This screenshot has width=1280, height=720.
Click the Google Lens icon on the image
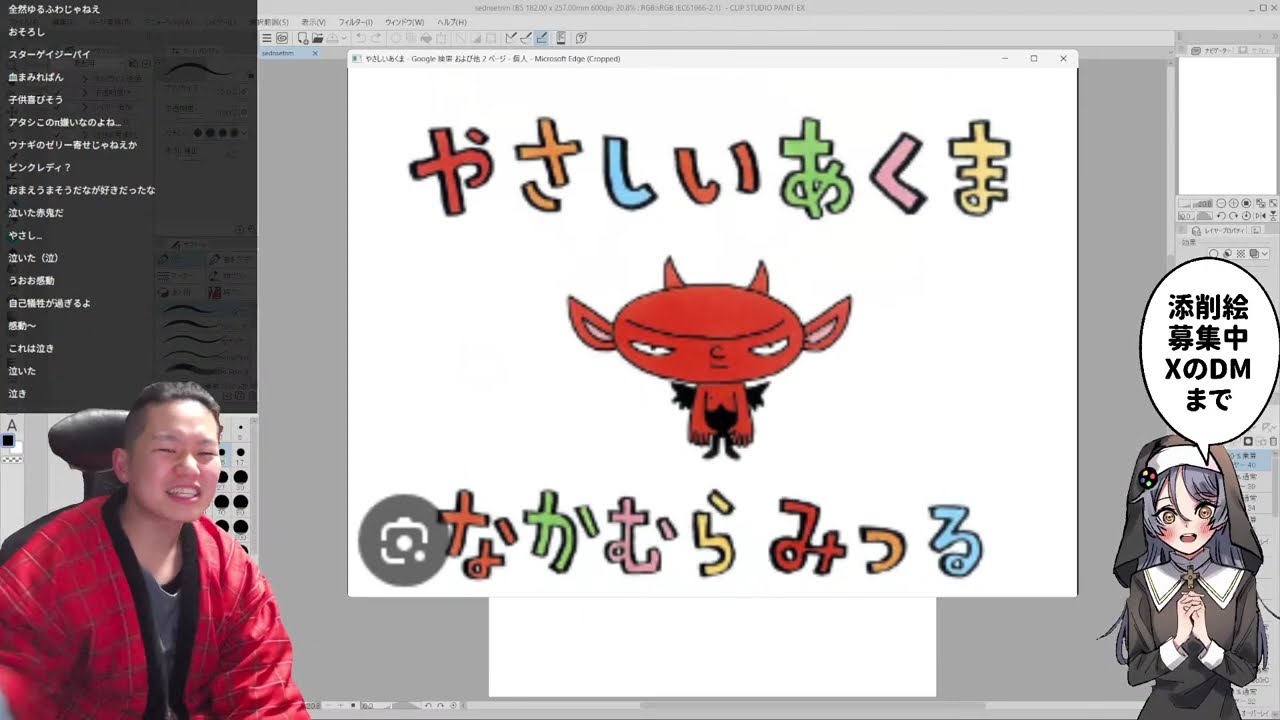(404, 540)
